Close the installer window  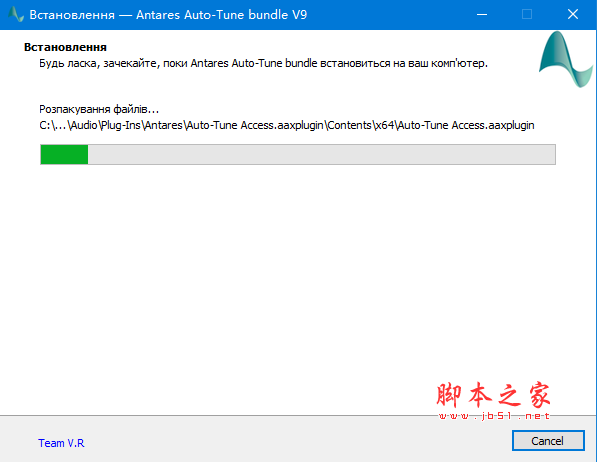(x=573, y=14)
